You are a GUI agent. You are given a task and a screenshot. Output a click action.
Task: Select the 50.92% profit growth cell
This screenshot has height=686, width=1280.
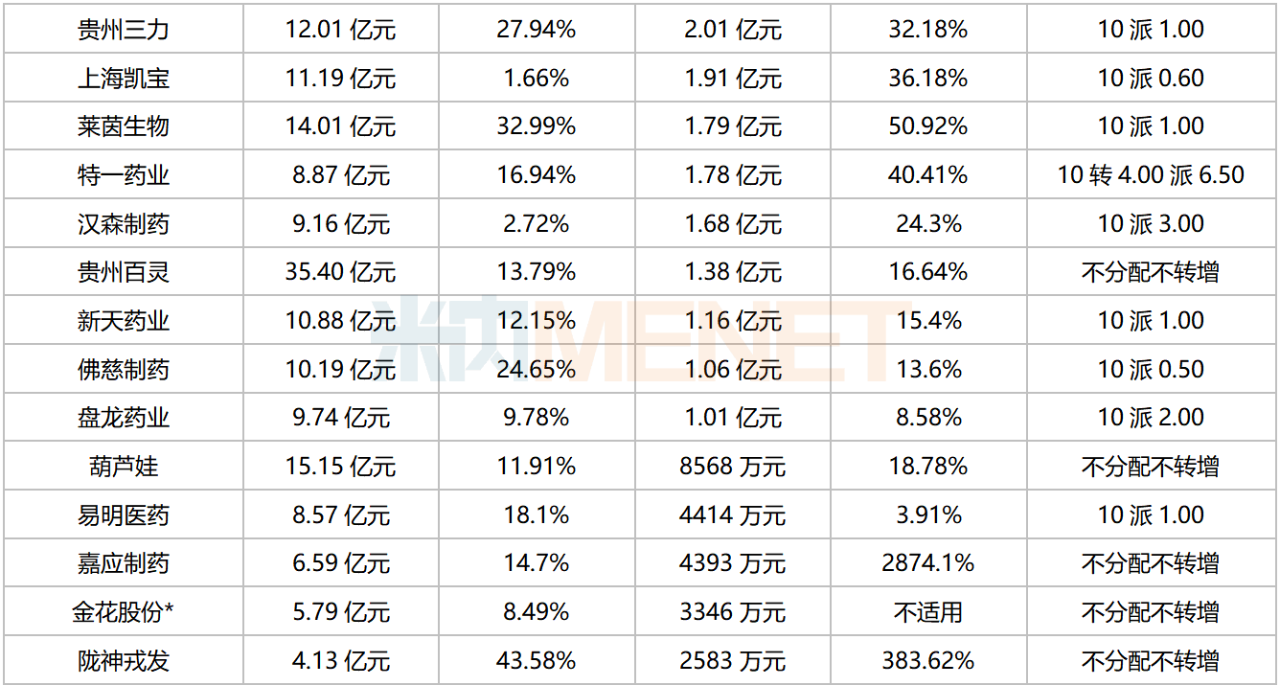928,127
